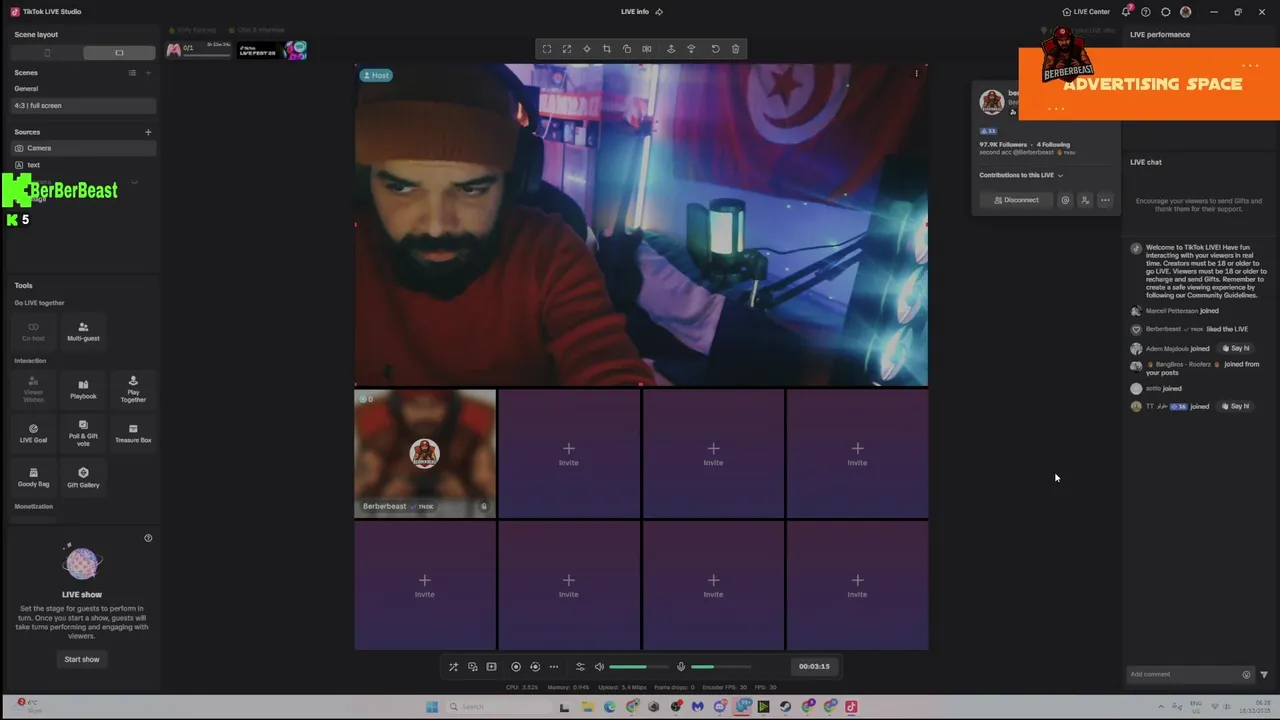The image size is (1280, 720).
Task: Open the Poll & Gift vote tool
Action: (83, 434)
